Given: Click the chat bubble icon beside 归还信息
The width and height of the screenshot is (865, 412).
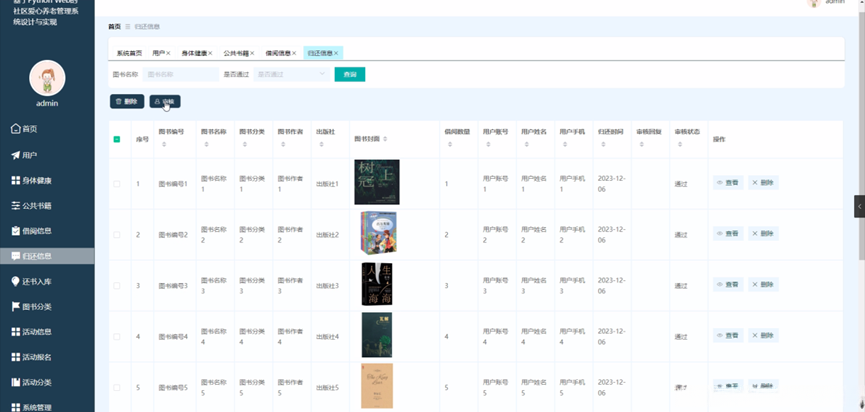Looking at the screenshot, I should pyautogui.click(x=15, y=256).
